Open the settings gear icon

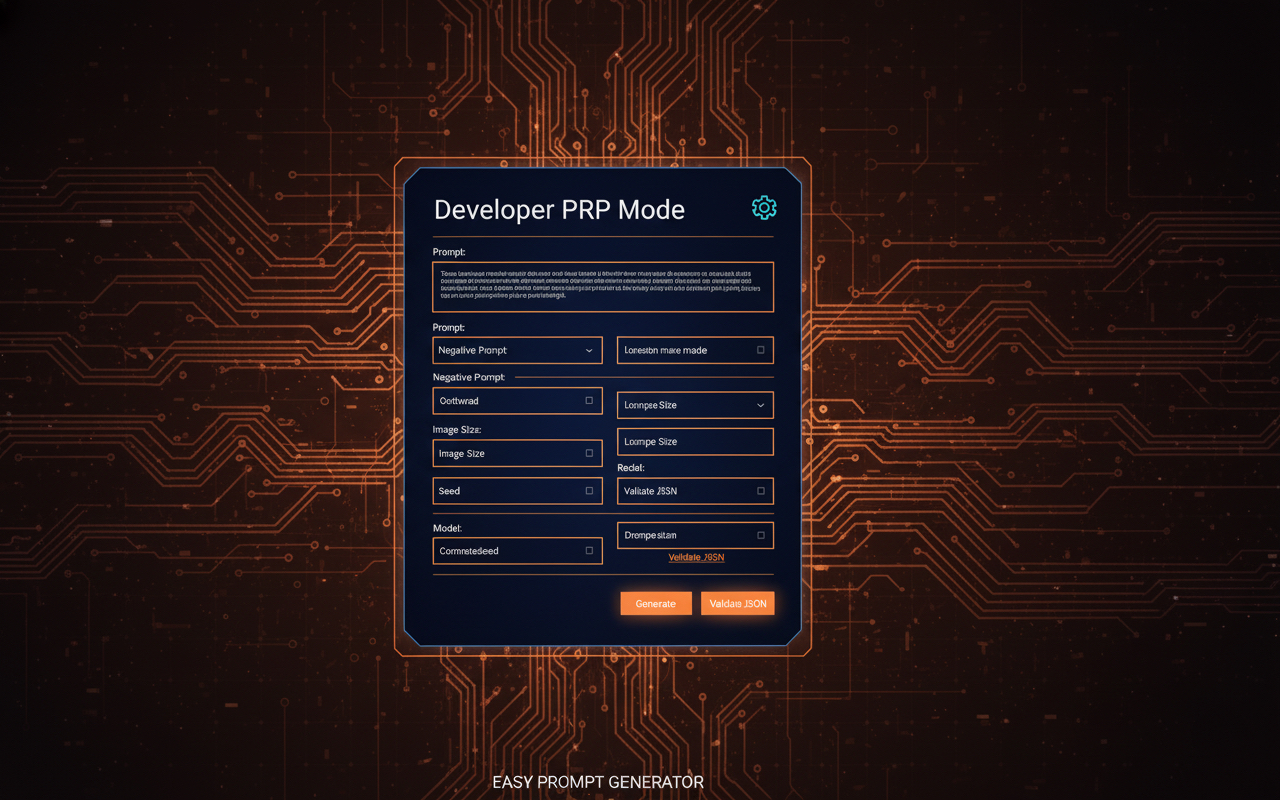763,207
